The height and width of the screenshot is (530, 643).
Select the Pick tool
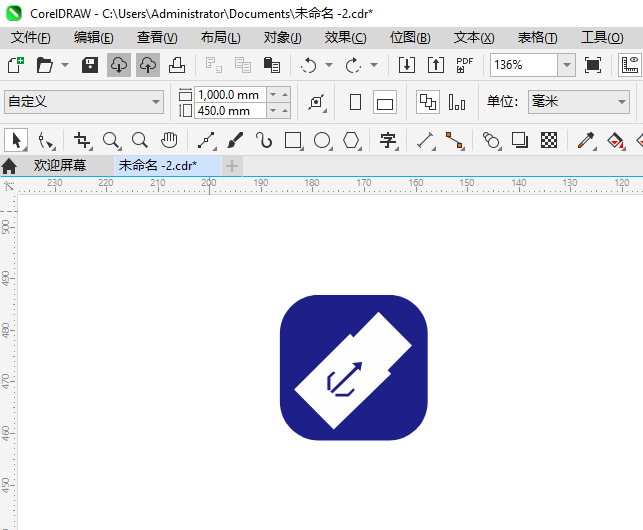coord(16,140)
